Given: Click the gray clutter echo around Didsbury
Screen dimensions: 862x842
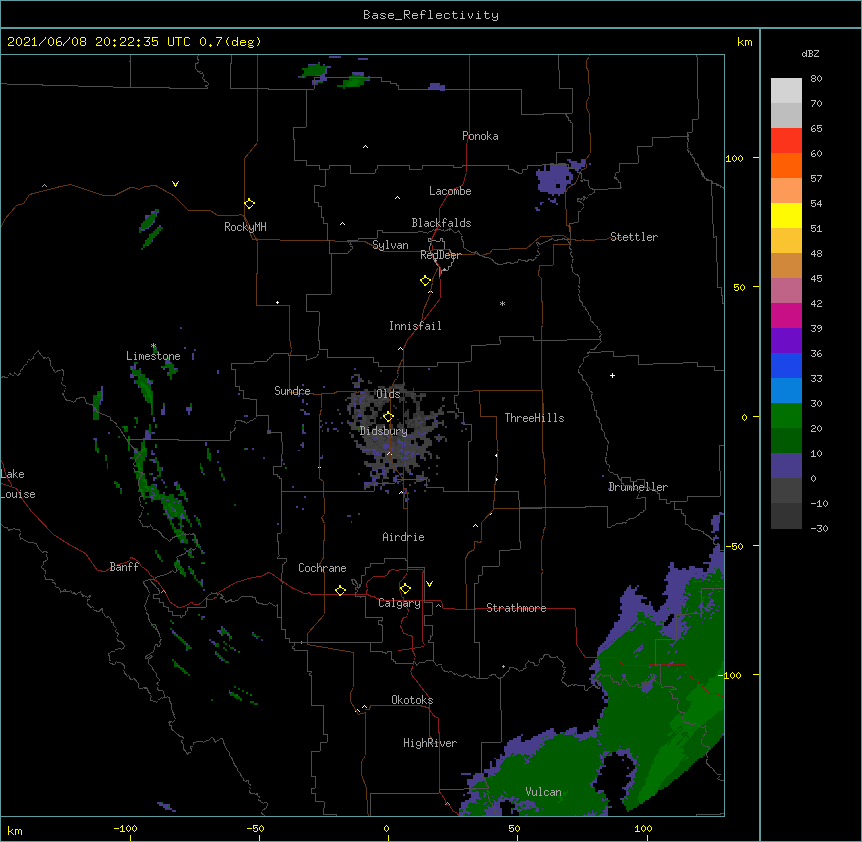Looking at the screenshot, I should pos(394,434).
